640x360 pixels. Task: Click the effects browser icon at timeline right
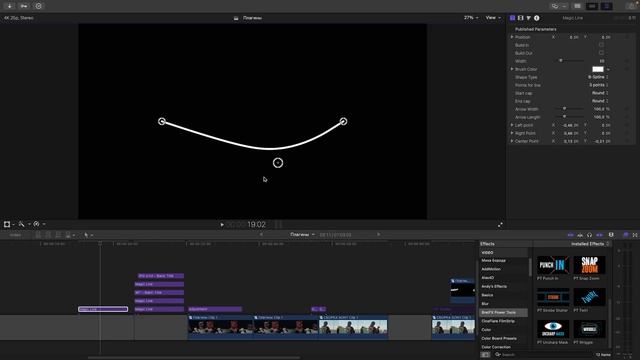pyautogui.click(x=625, y=235)
